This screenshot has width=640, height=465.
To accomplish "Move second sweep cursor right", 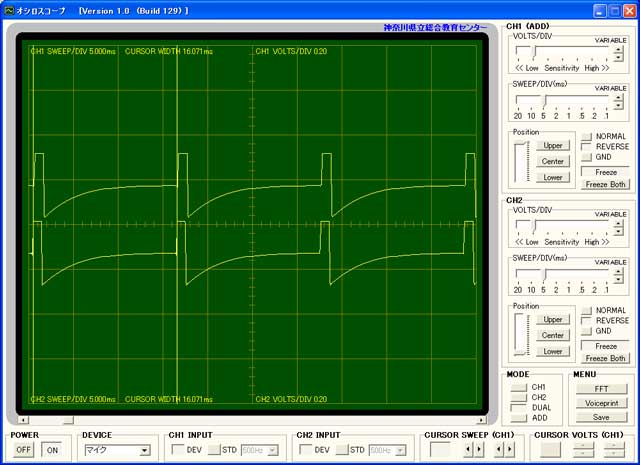I will tap(509, 450).
